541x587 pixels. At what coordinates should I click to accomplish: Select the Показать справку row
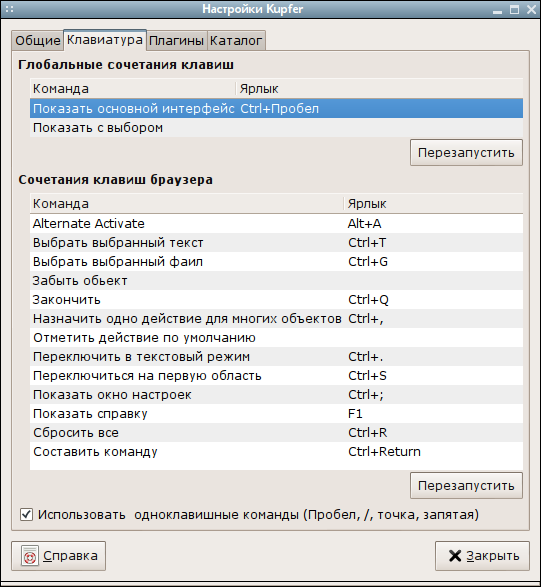(x=276, y=414)
